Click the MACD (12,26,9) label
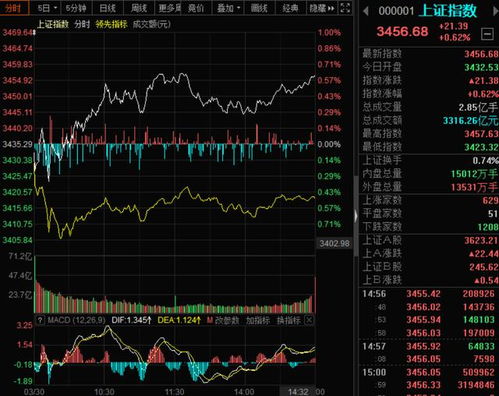The image size is (499, 396). [76, 320]
